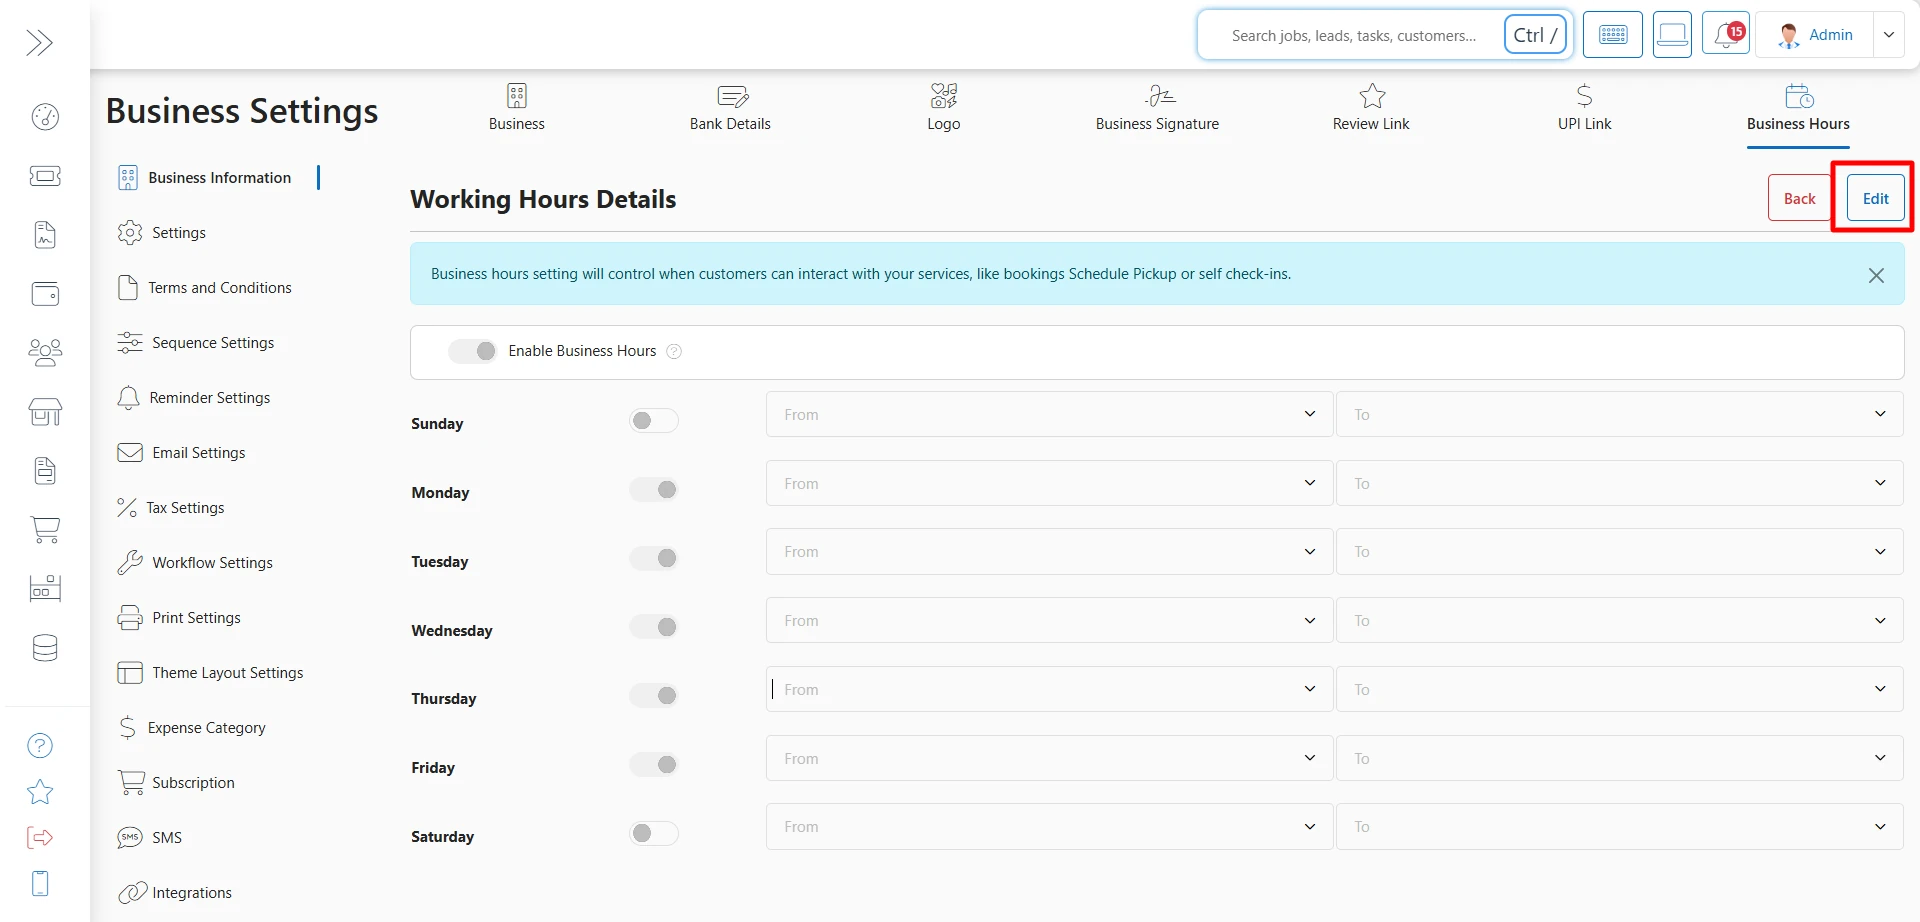Expand the To dropdown for Saturday
The height and width of the screenshot is (922, 1920).
1619,826
